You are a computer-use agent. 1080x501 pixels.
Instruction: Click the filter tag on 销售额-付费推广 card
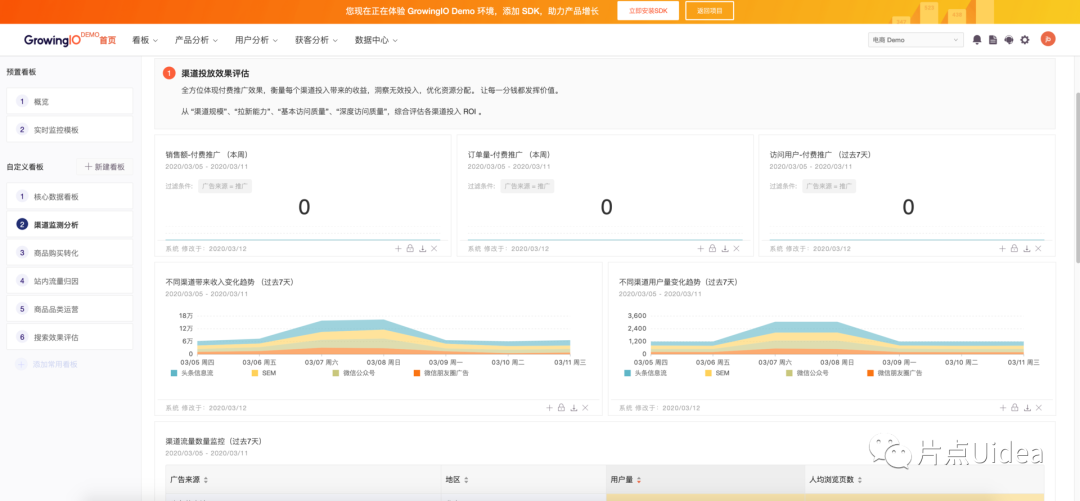tap(225, 186)
